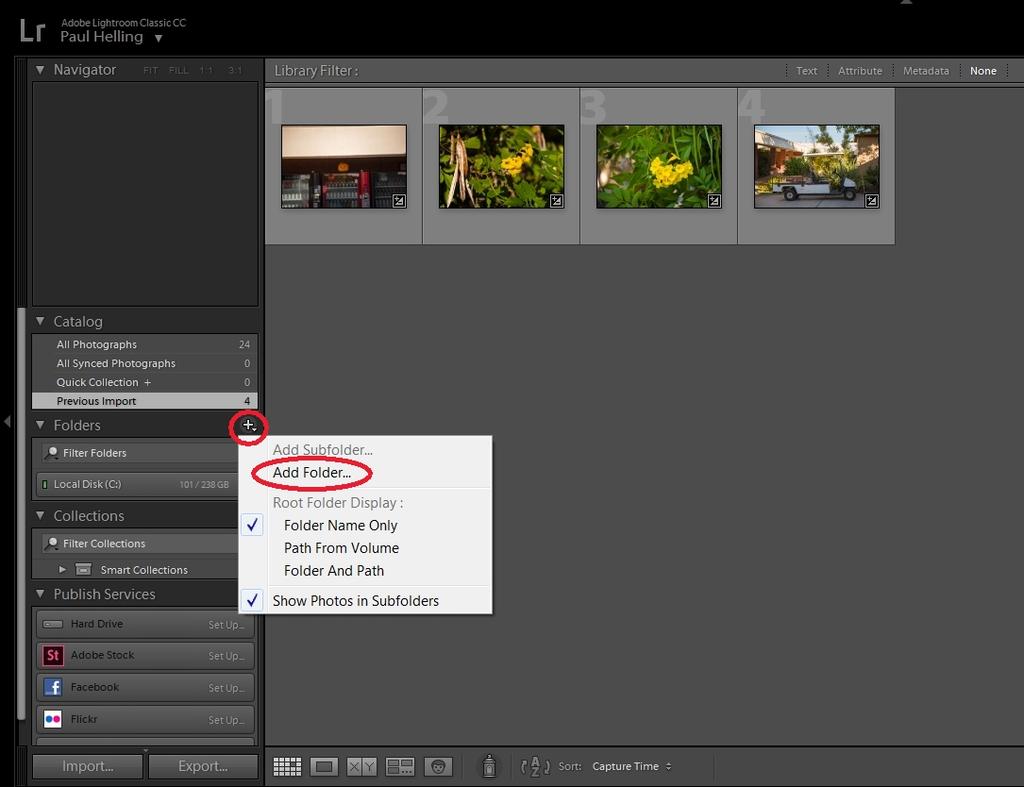Viewport: 1024px width, 787px height.
Task: Switch to Loupe view icon
Action: point(324,767)
